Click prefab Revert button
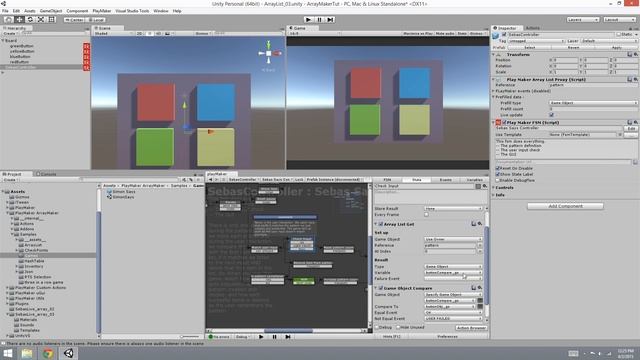 tap(573, 47)
